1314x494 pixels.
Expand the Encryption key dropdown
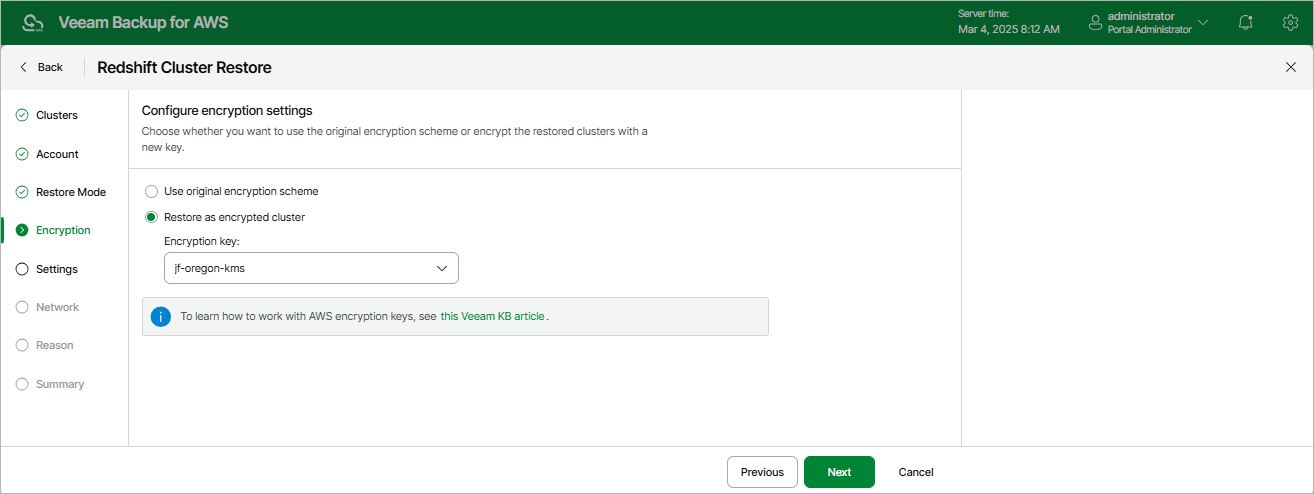coord(311,268)
